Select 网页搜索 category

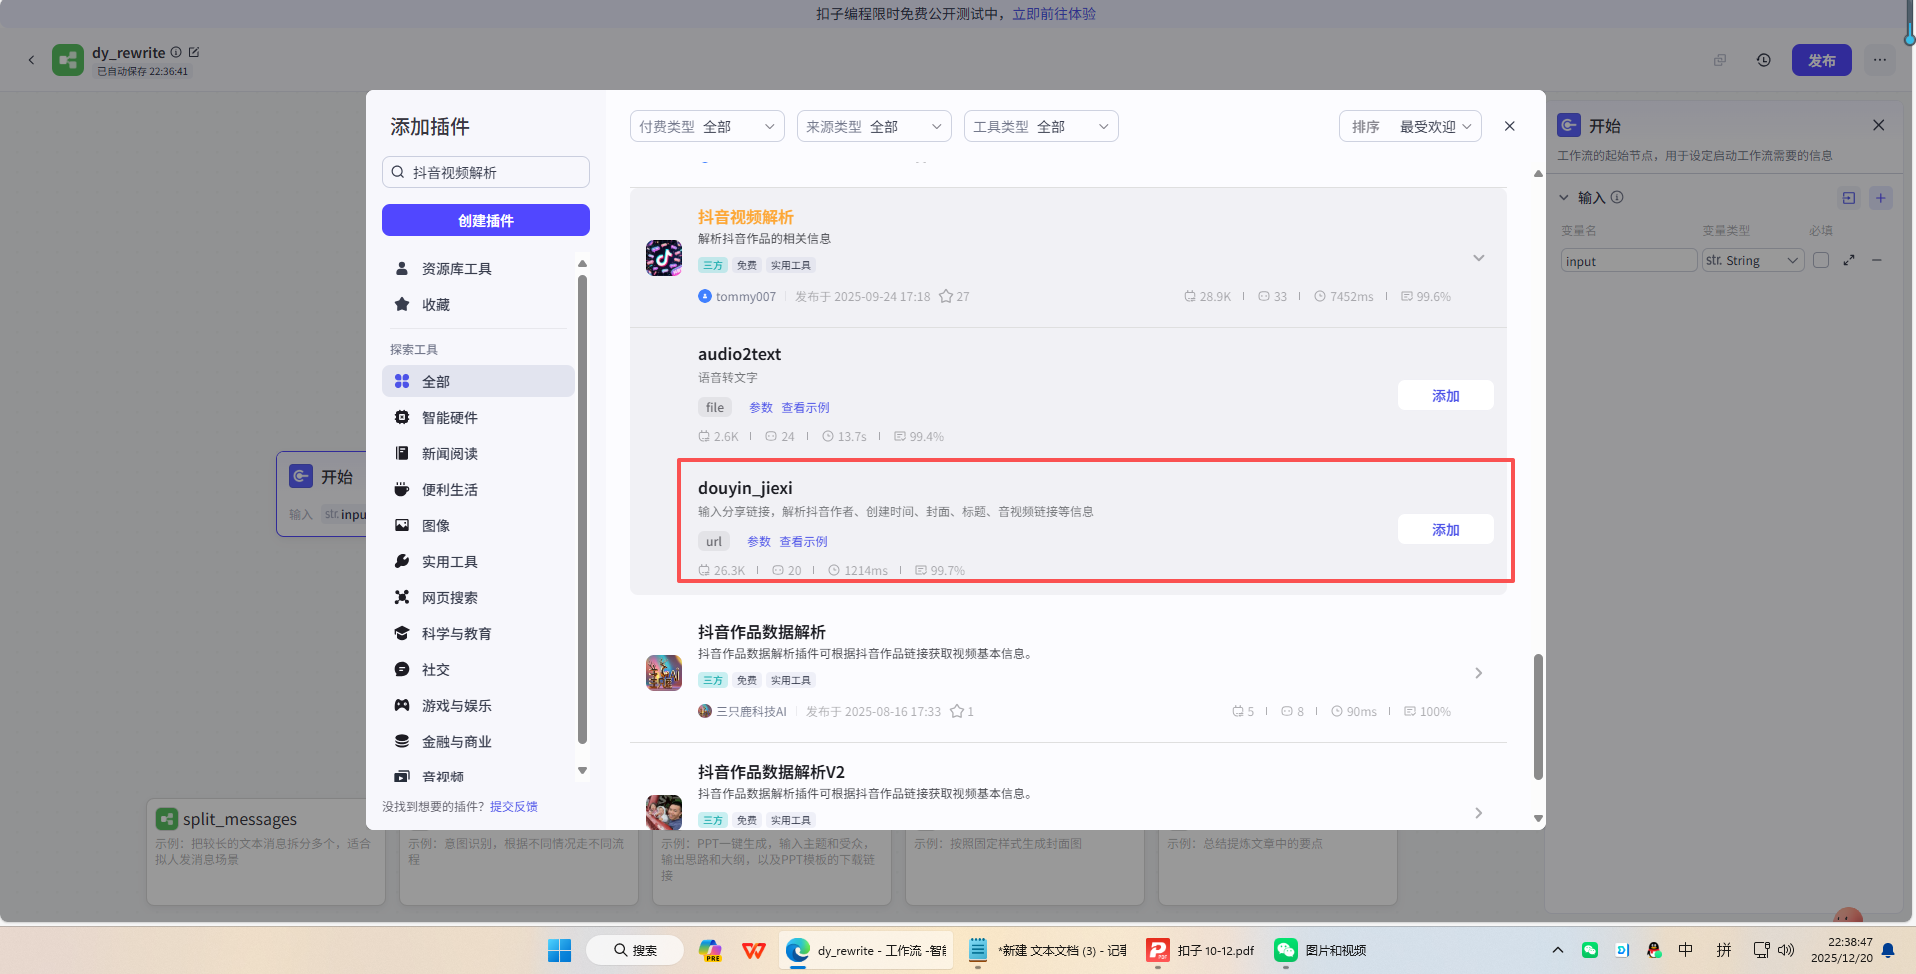[478, 597]
